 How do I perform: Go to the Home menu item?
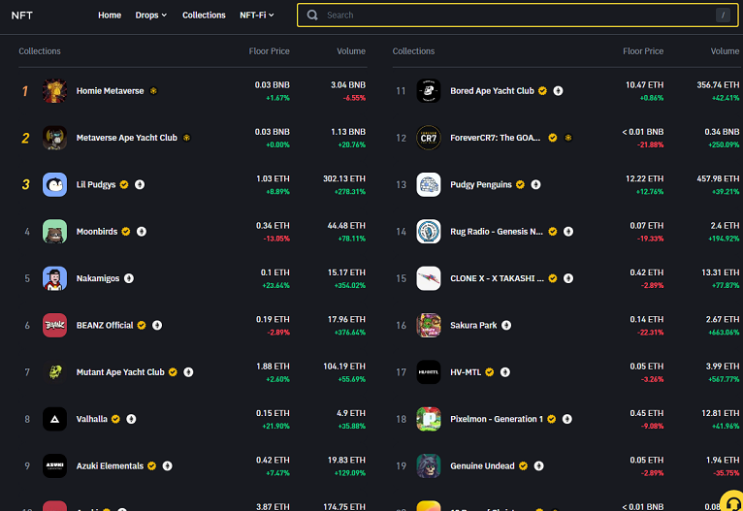point(109,15)
